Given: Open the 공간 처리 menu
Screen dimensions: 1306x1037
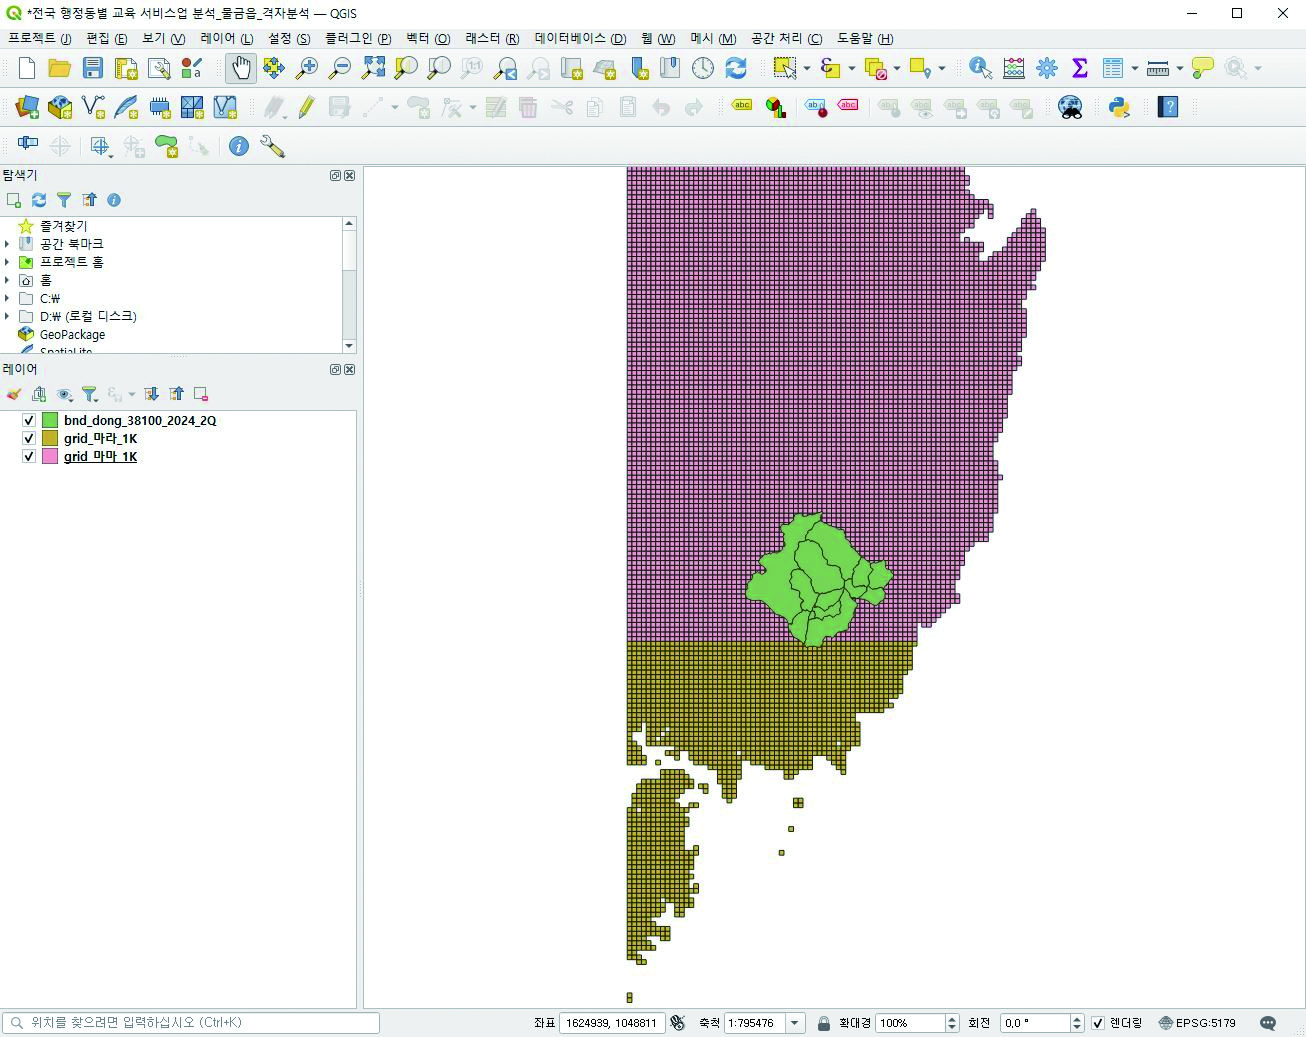Looking at the screenshot, I should 785,38.
